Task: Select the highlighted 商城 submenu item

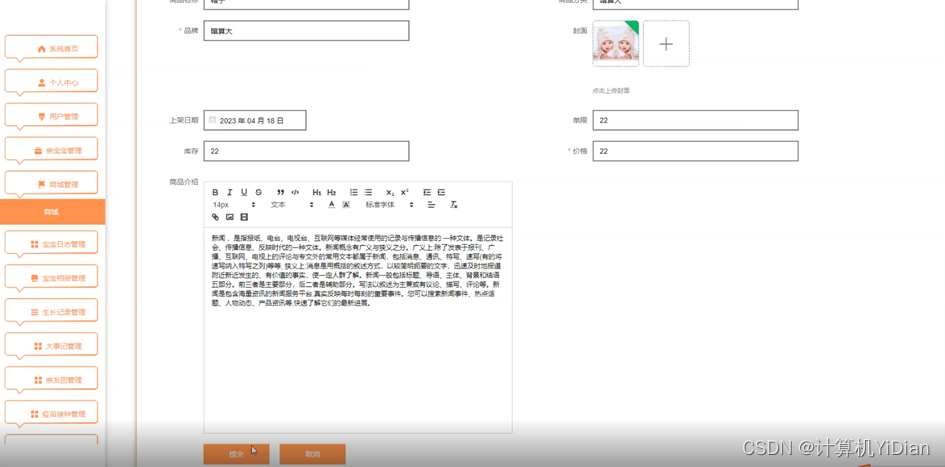Action: coord(52,212)
